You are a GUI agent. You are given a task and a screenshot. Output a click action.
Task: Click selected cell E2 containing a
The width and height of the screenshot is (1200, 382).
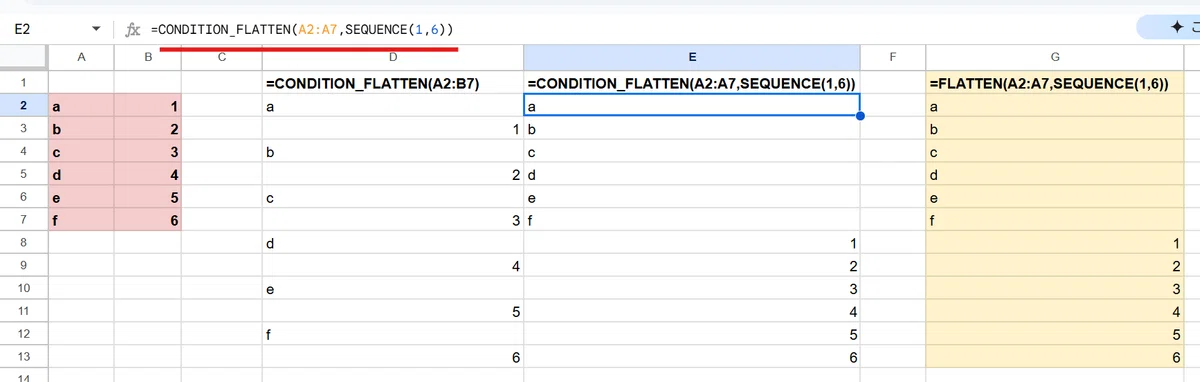[691, 106]
